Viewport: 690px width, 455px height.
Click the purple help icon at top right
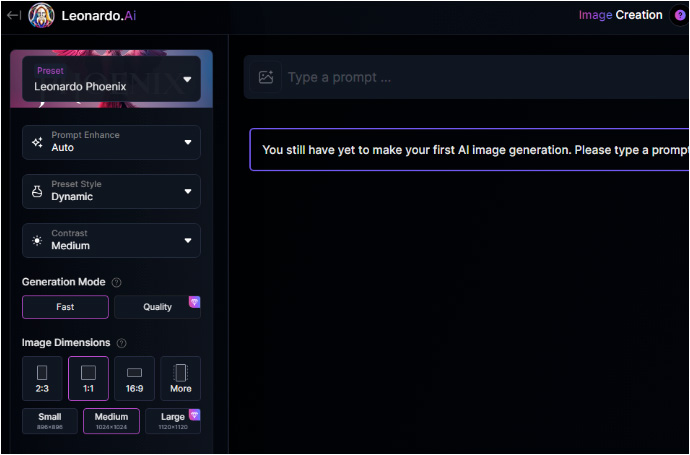(680, 15)
